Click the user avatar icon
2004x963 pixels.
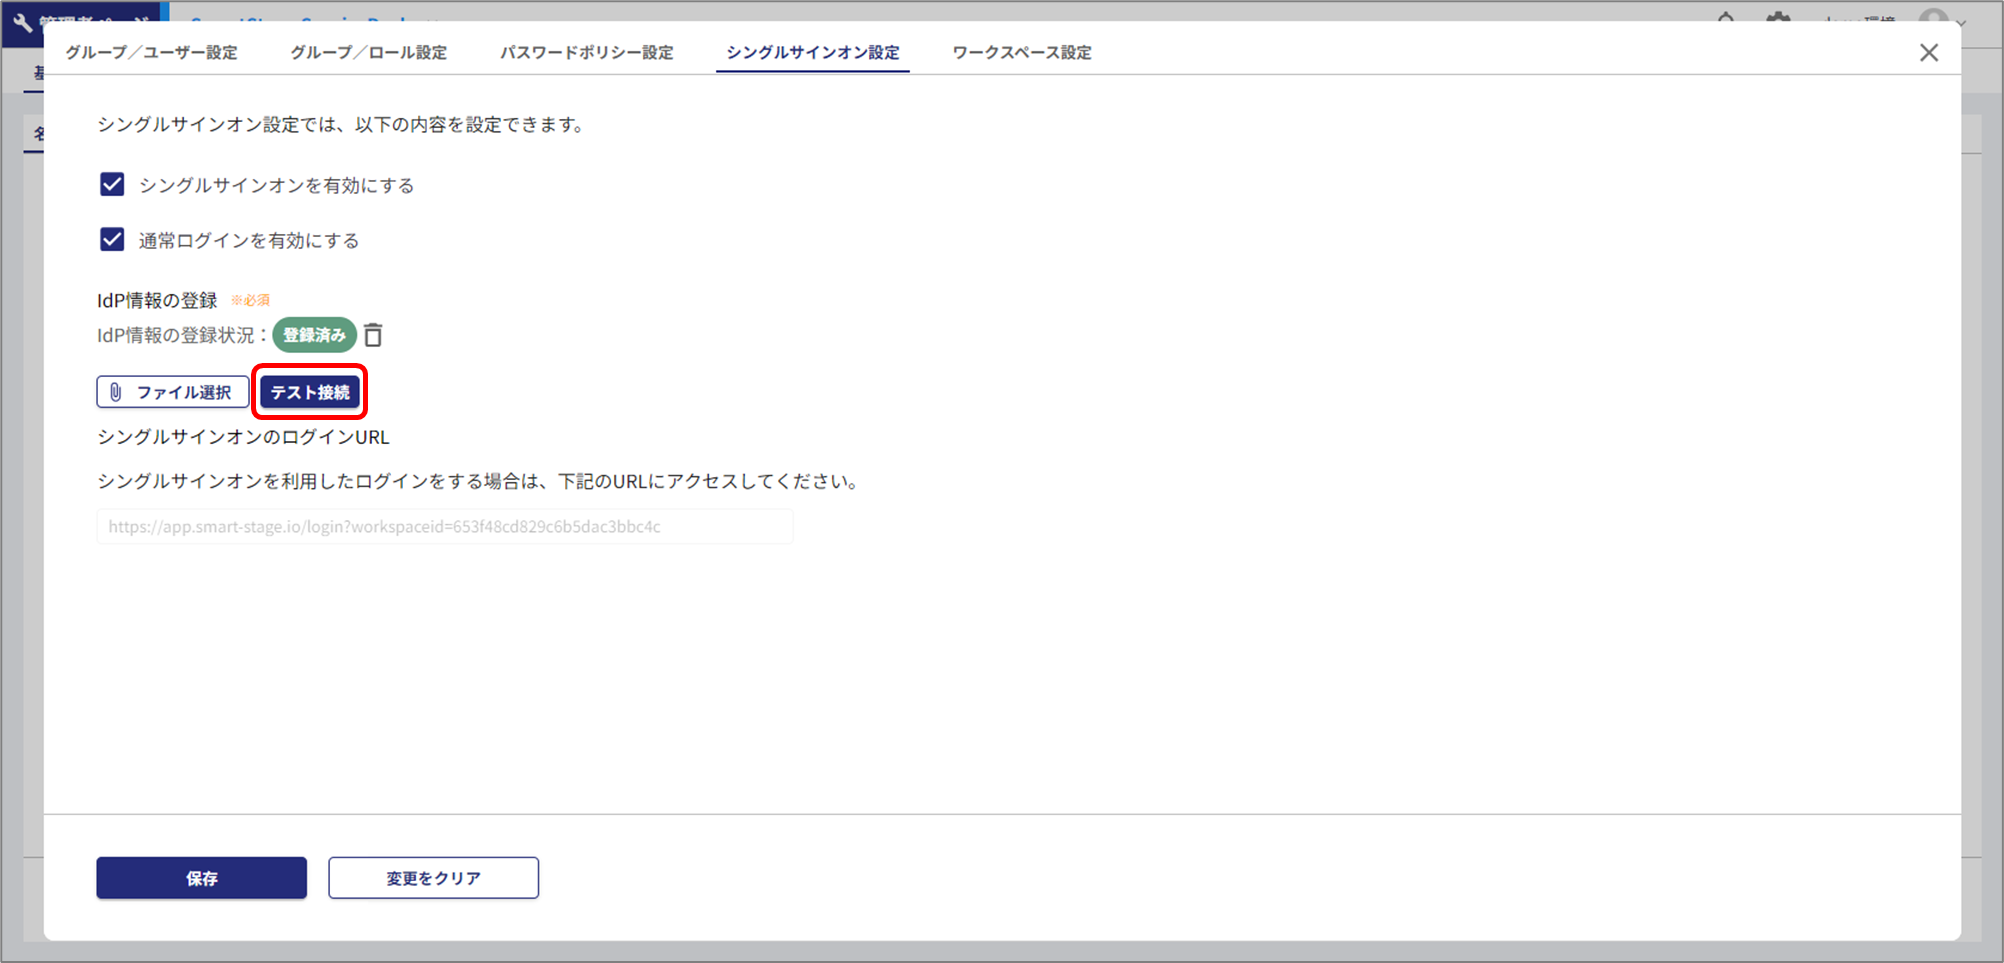pos(1933,17)
